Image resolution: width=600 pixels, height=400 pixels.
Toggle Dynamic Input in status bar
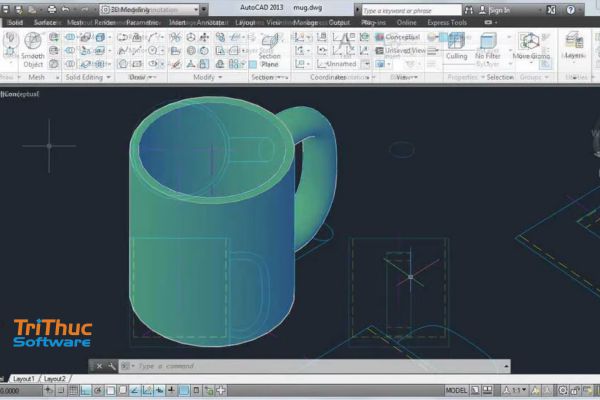(160, 390)
